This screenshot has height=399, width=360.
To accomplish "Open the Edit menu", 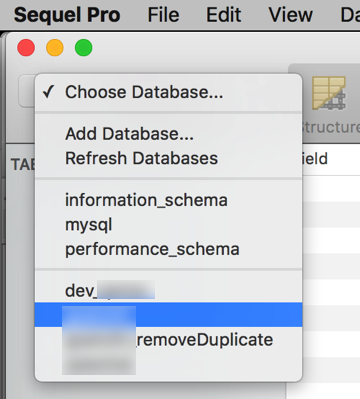I will click(223, 15).
